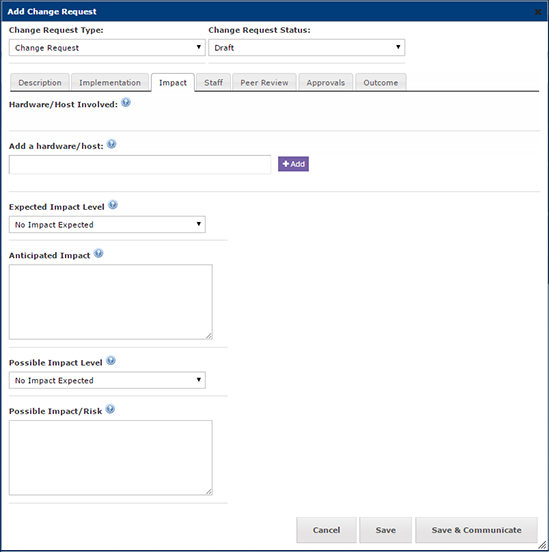Open help icon for Expected Impact Level
Image resolution: width=549 pixels, height=552 pixels.
(113, 205)
